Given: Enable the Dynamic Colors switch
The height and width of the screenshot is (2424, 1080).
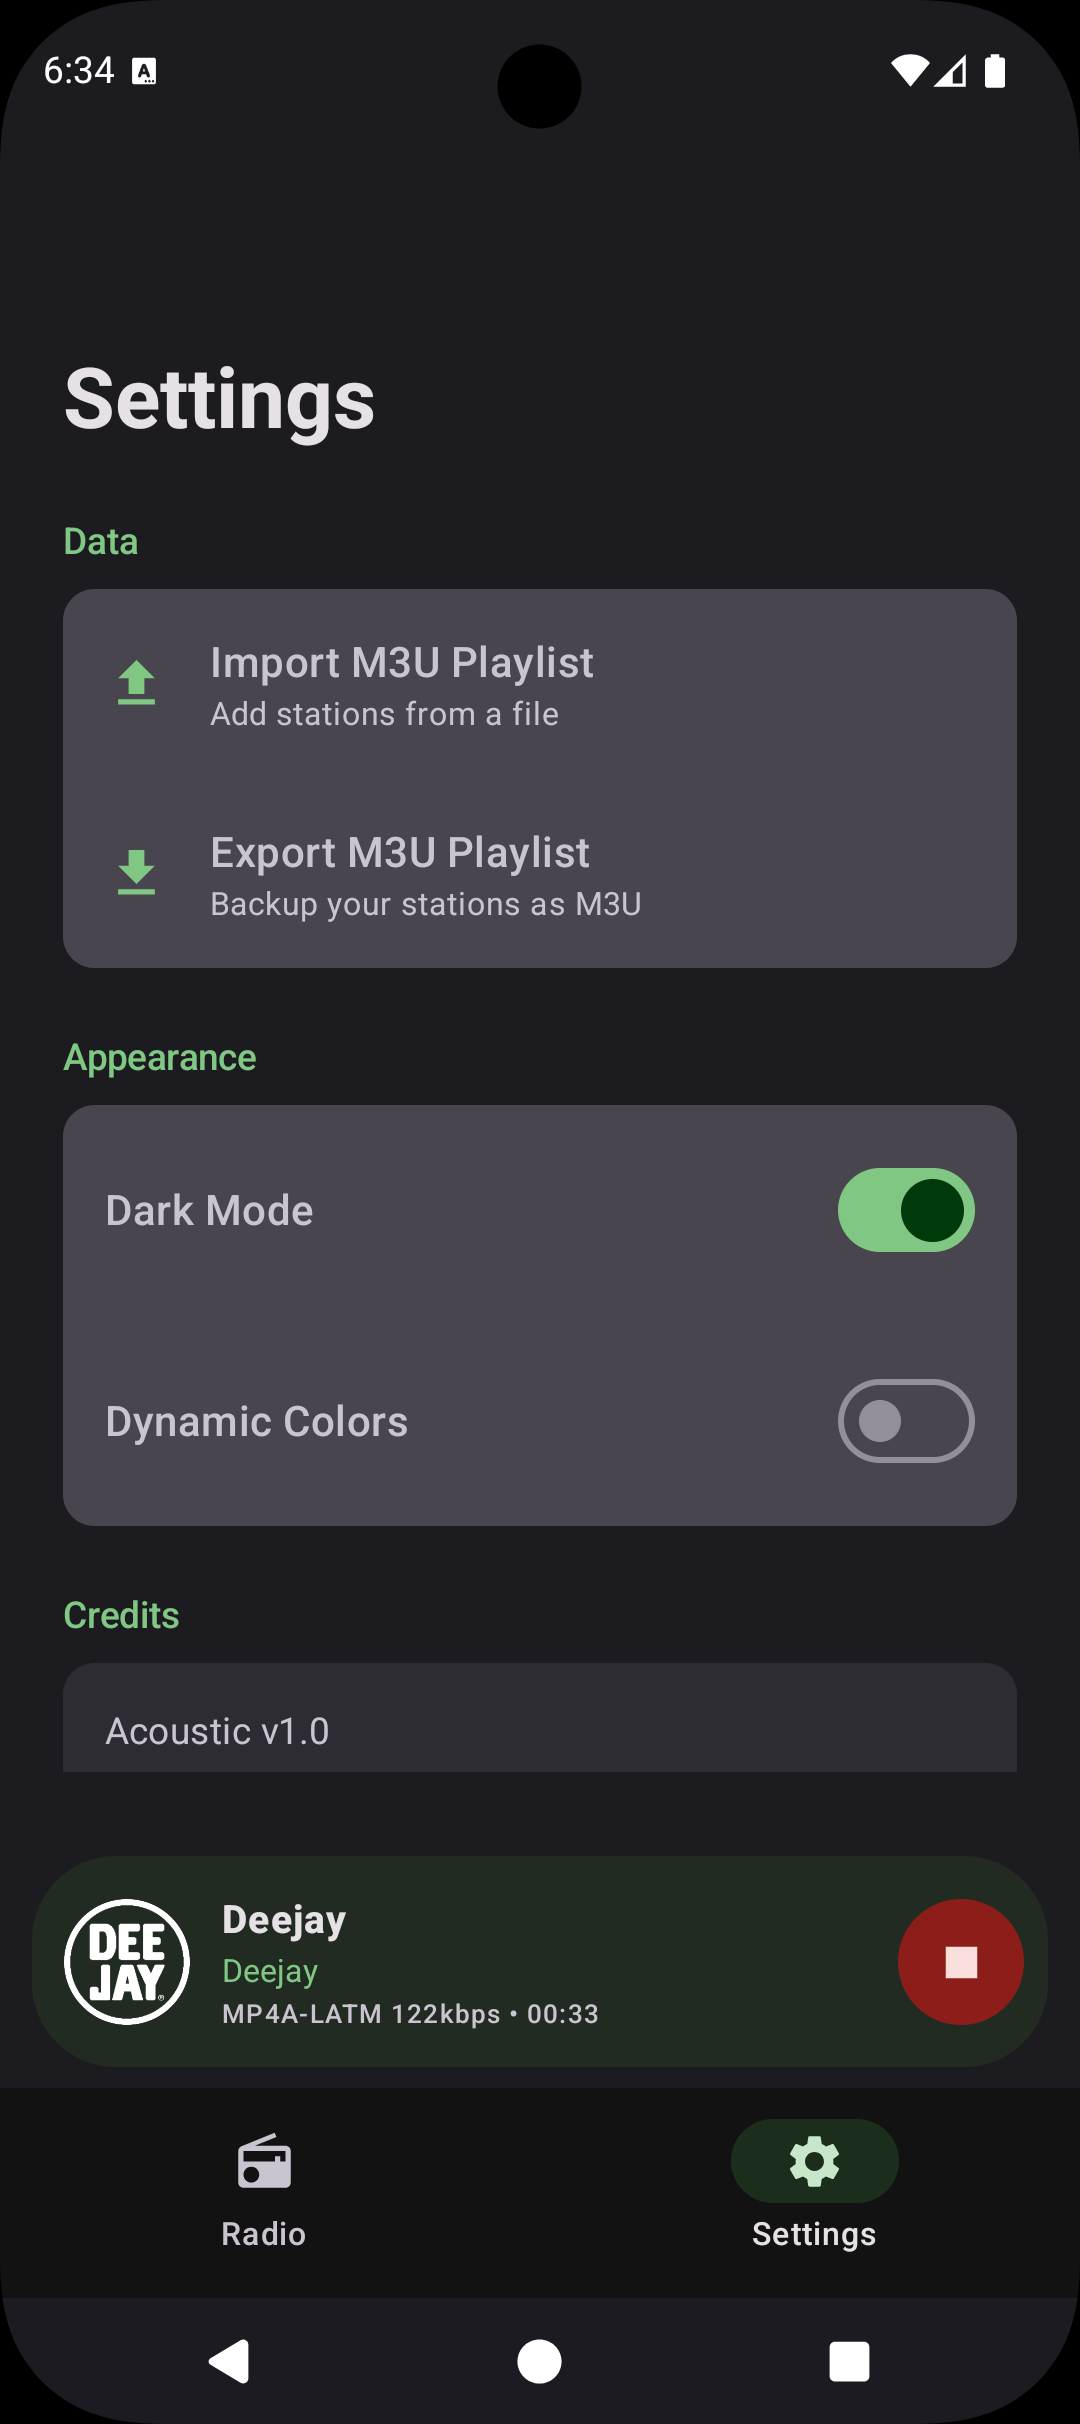Looking at the screenshot, I should [906, 1421].
